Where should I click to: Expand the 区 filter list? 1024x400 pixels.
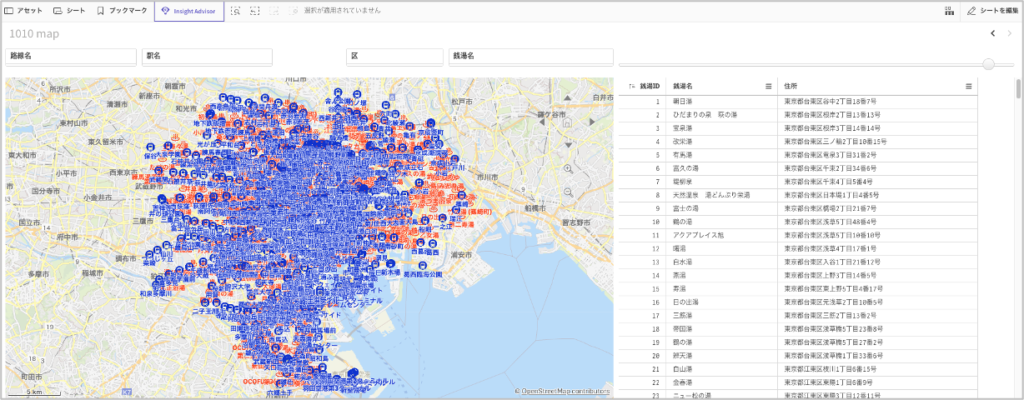394,57
